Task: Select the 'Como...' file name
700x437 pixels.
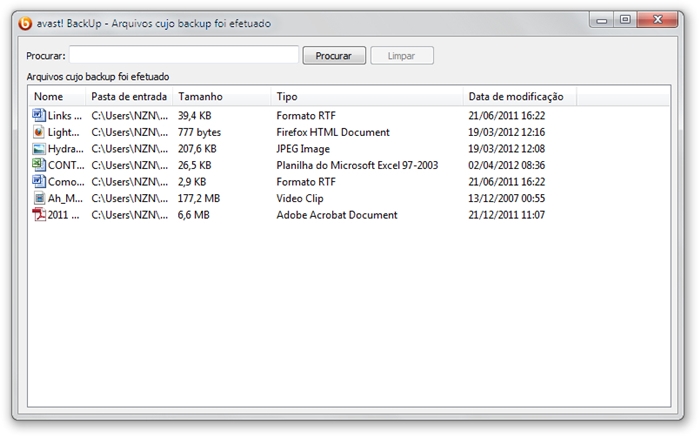Action: point(66,182)
